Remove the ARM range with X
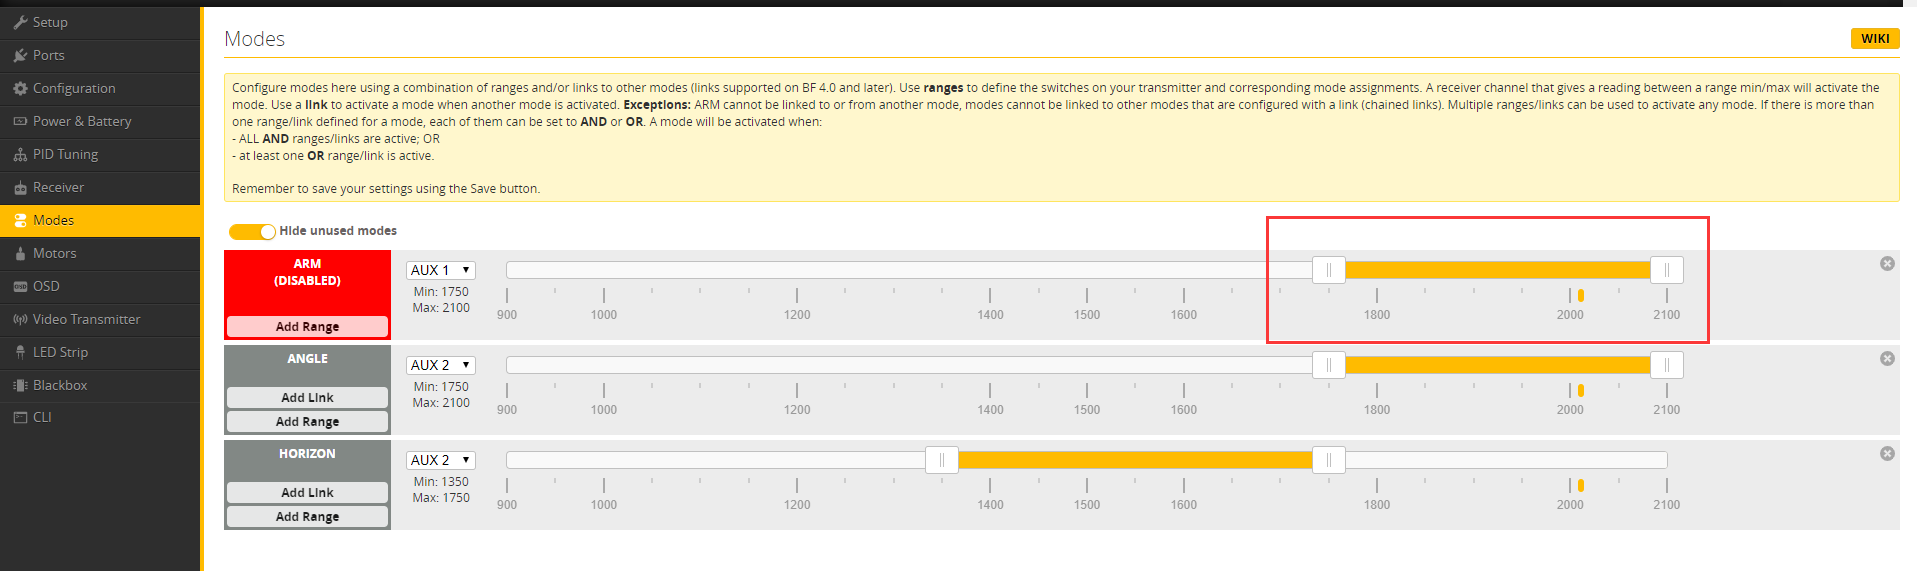The width and height of the screenshot is (1917, 571). pos(1887,264)
